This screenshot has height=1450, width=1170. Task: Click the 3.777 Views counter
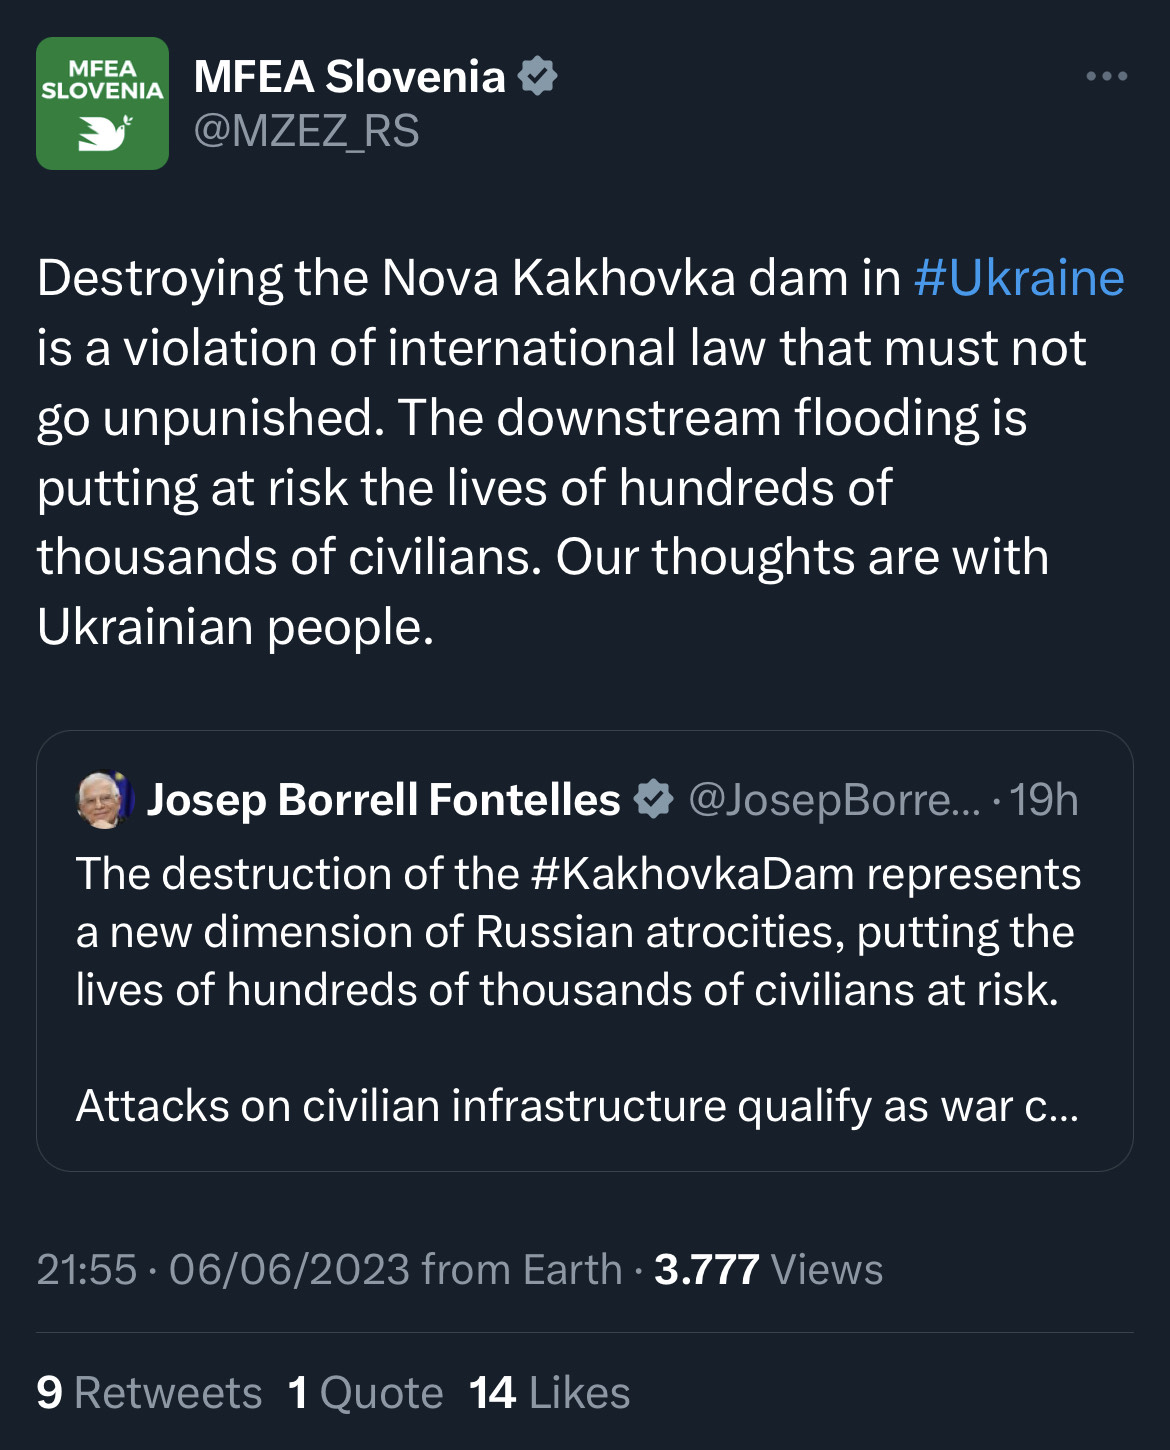click(x=768, y=1270)
